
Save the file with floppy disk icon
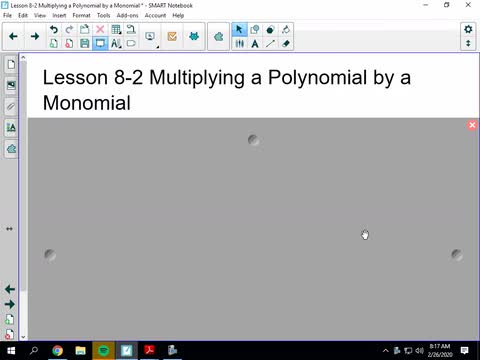pyautogui.click(x=85, y=43)
